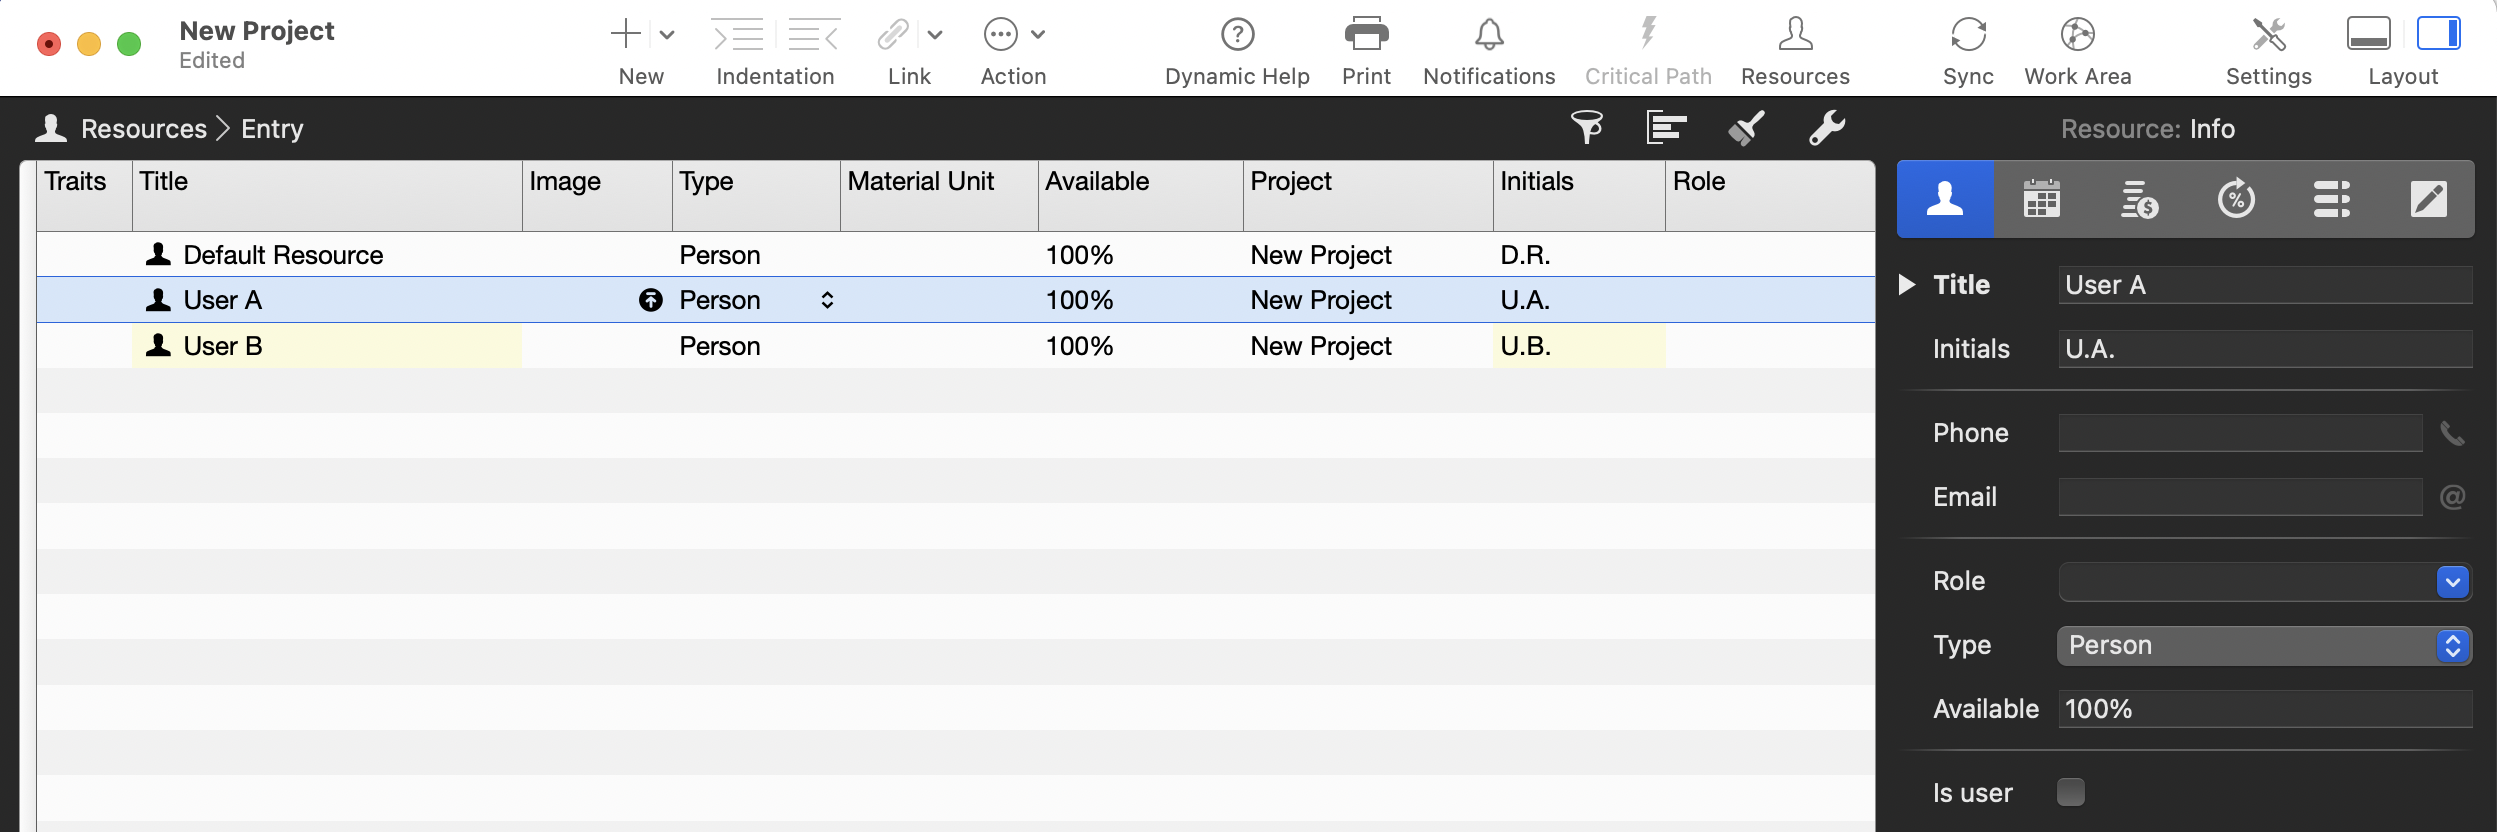Expand the Title disclosure triangle
Image resolution: width=2497 pixels, height=832 pixels.
tap(1907, 285)
